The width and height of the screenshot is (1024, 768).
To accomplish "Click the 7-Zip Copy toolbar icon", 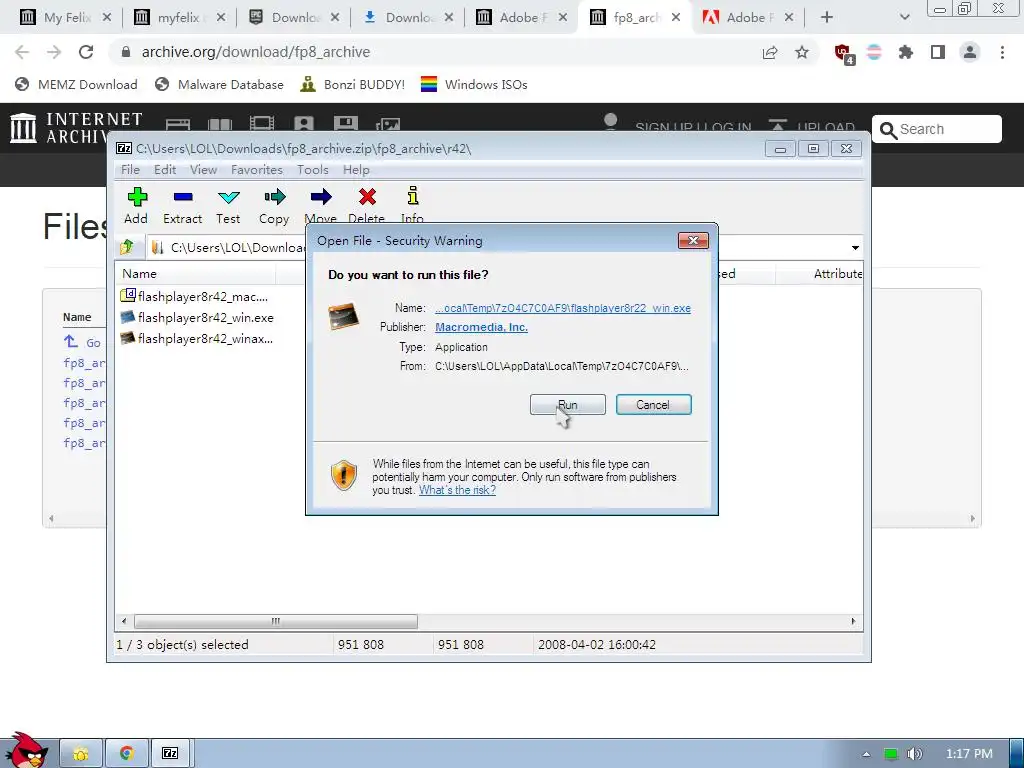I will (274, 206).
